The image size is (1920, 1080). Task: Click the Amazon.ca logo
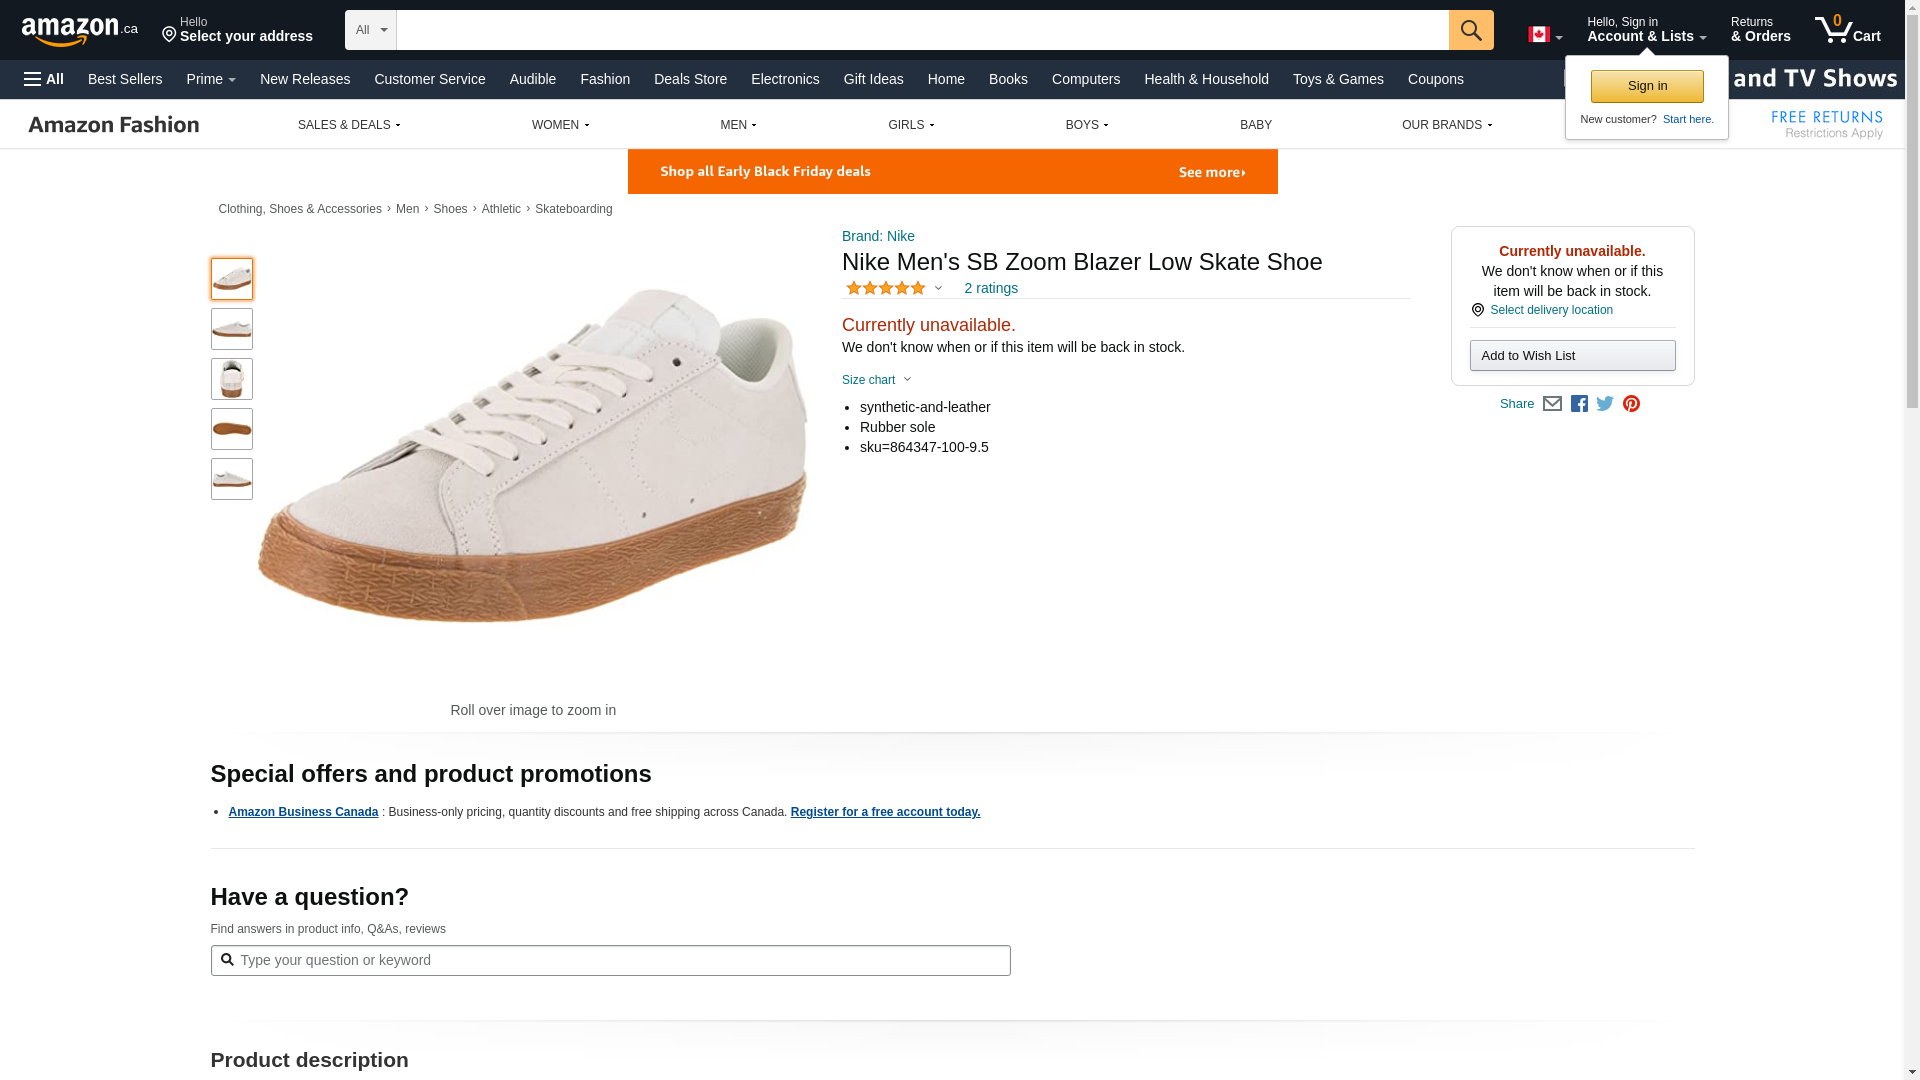(80, 31)
